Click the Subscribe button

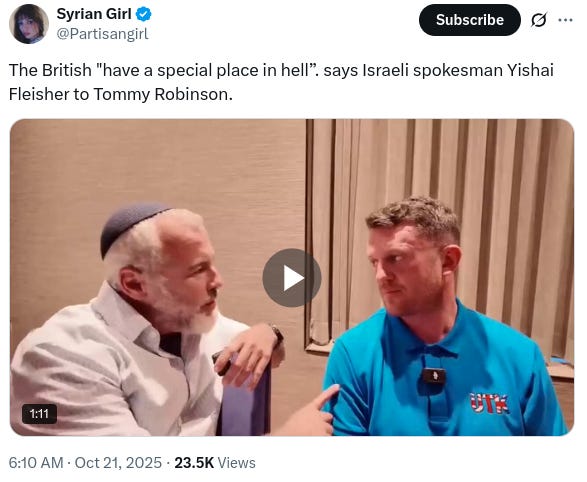[x=470, y=20]
